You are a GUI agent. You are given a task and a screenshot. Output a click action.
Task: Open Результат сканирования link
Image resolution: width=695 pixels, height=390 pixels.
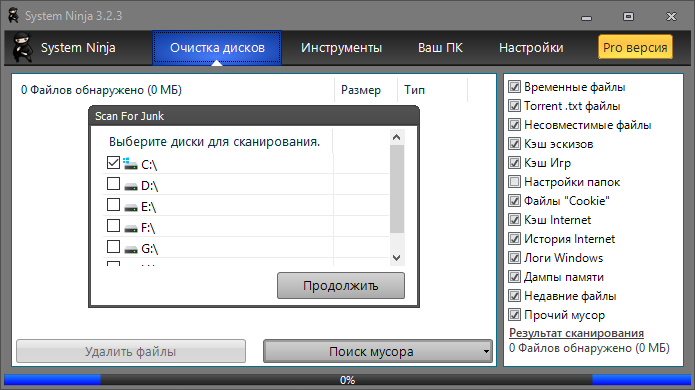[576, 333]
